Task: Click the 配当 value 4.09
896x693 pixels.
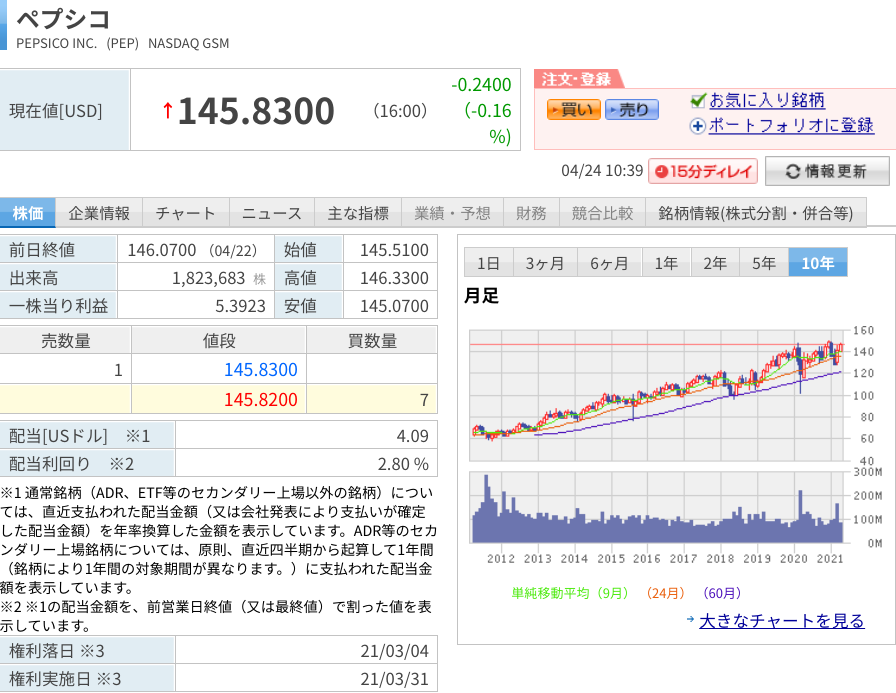Action: [413, 436]
